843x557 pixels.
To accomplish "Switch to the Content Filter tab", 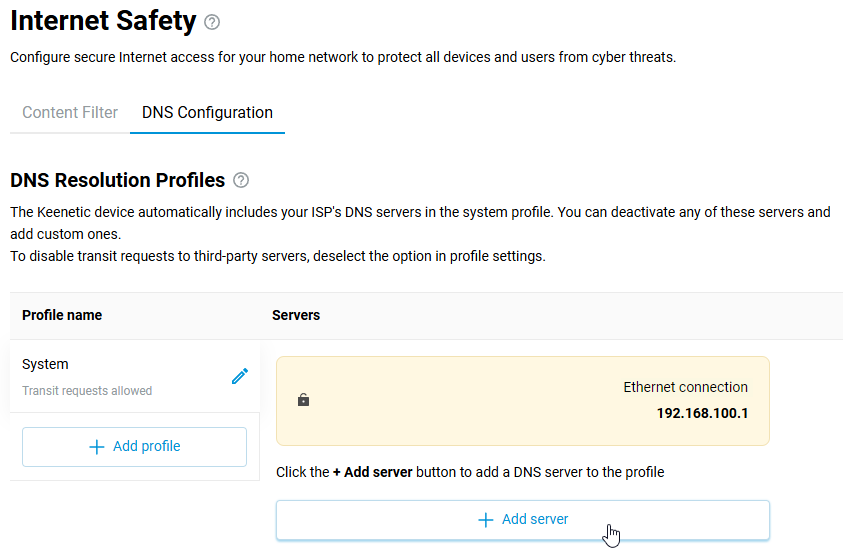I will click(x=70, y=113).
